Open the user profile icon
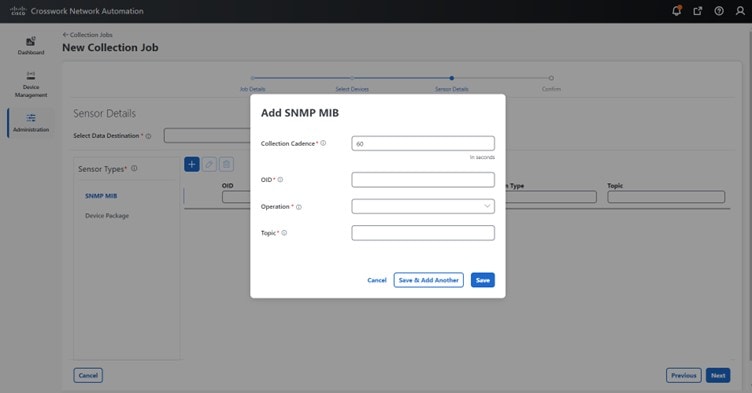The height and width of the screenshot is (393, 752). pyautogui.click(x=740, y=11)
